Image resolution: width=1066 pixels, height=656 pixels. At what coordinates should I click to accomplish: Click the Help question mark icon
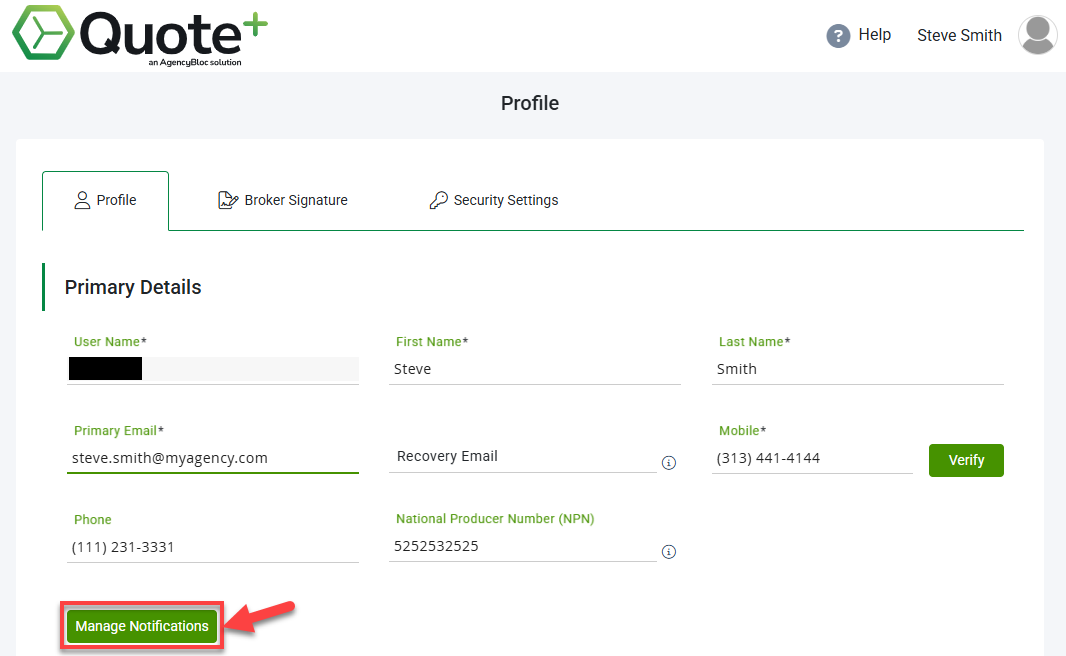838,35
